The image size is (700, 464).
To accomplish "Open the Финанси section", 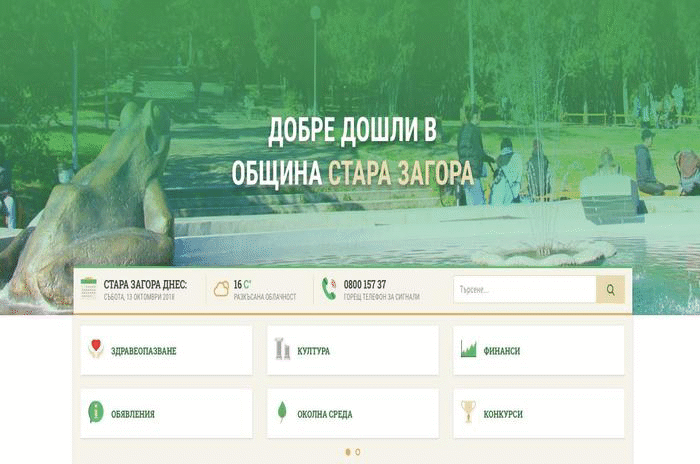I will [539, 351].
